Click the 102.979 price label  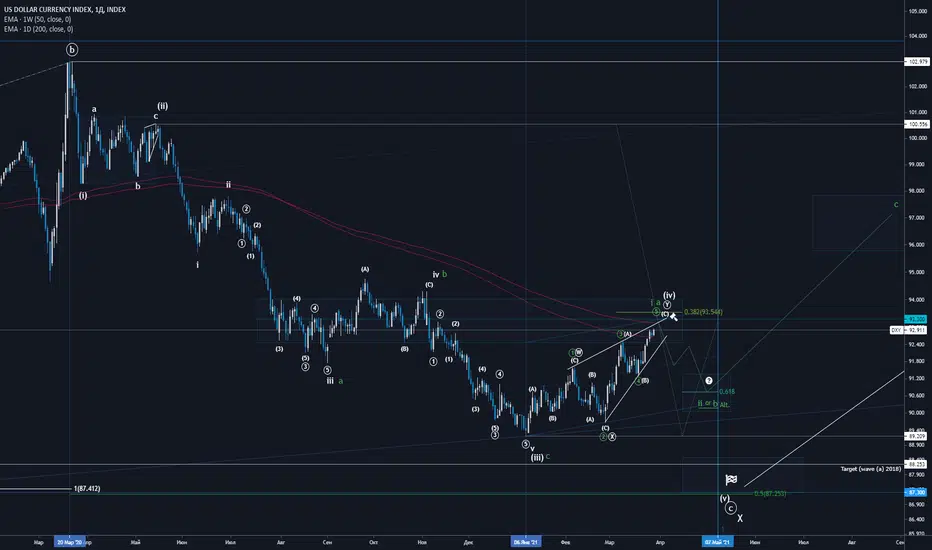pos(917,62)
